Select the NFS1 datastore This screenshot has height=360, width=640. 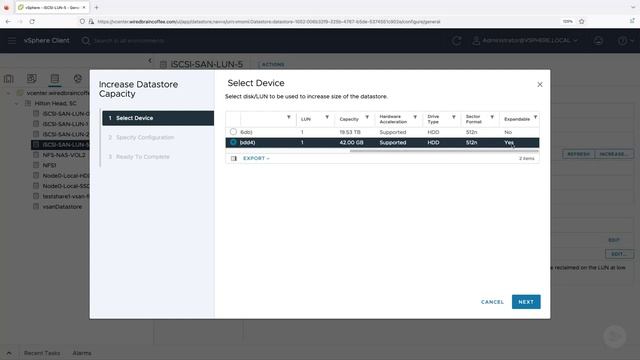(49, 165)
